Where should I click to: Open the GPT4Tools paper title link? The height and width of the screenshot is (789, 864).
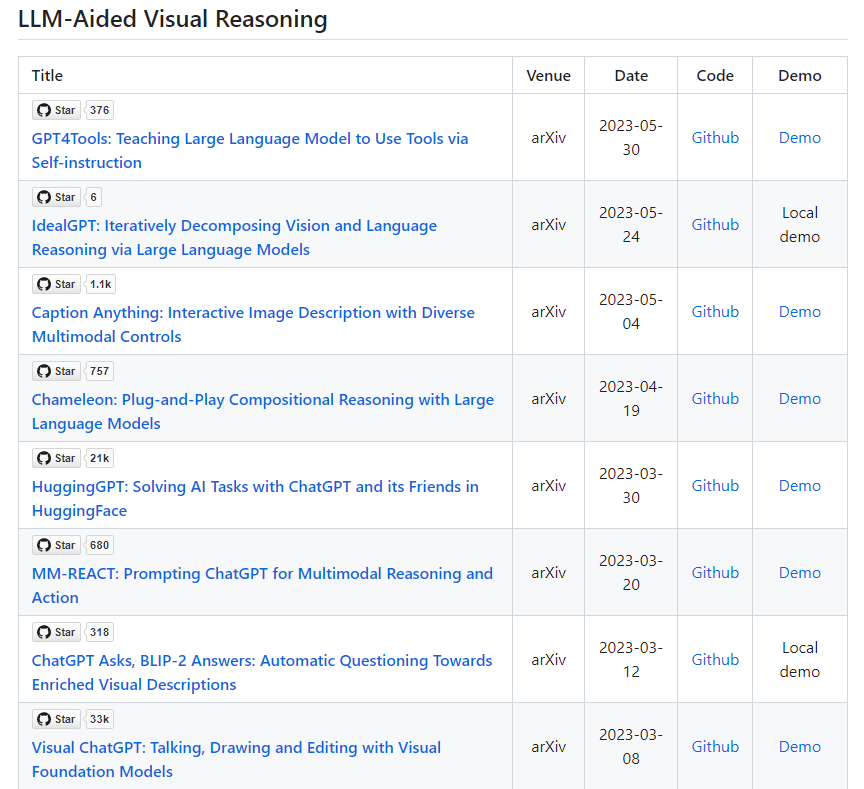(250, 150)
